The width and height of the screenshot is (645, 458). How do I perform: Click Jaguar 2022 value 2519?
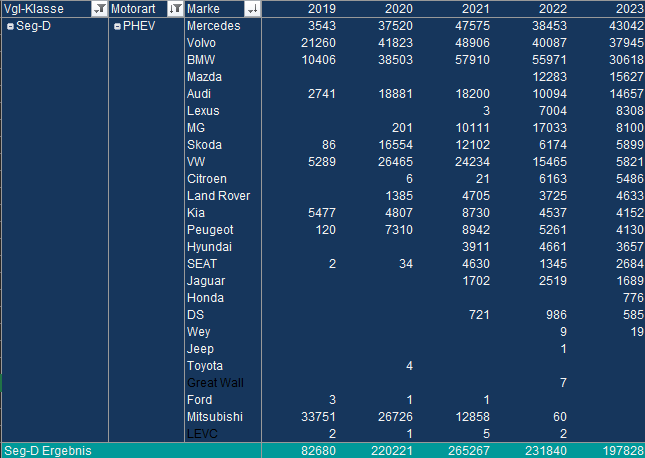(x=553, y=281)
